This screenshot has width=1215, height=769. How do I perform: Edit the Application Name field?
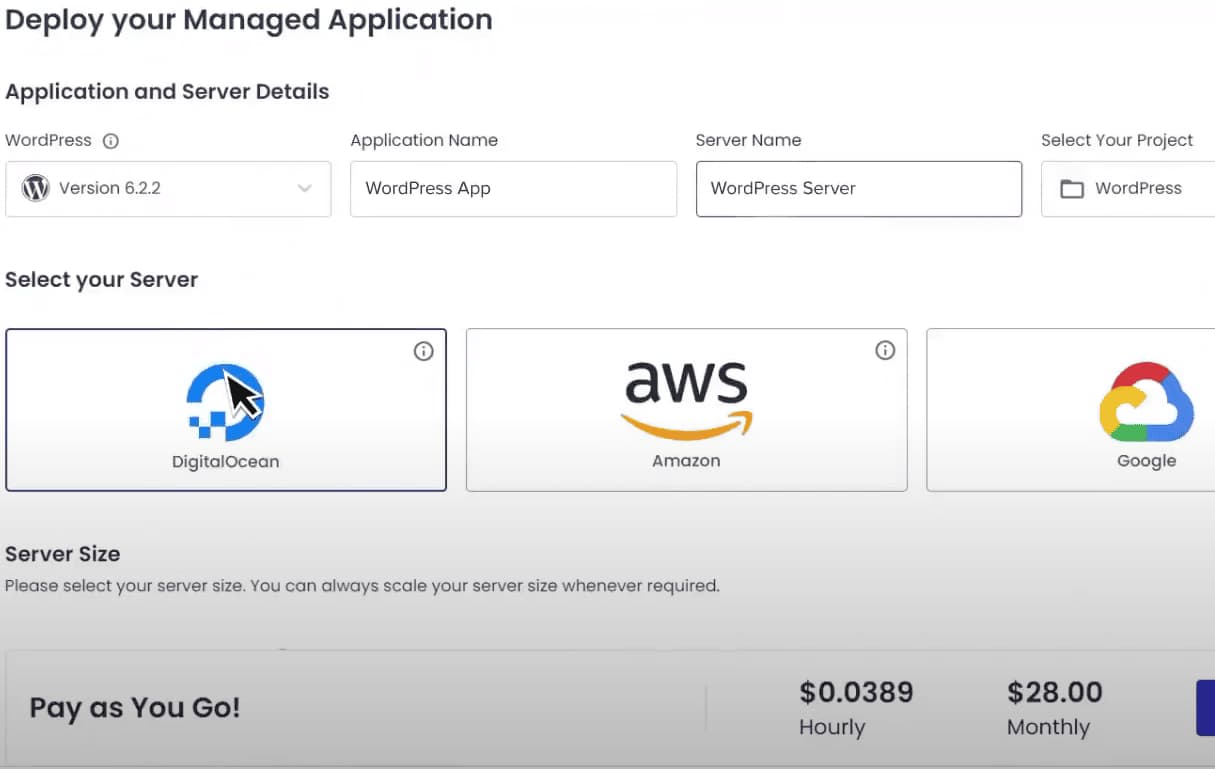(x=513, y=188)
